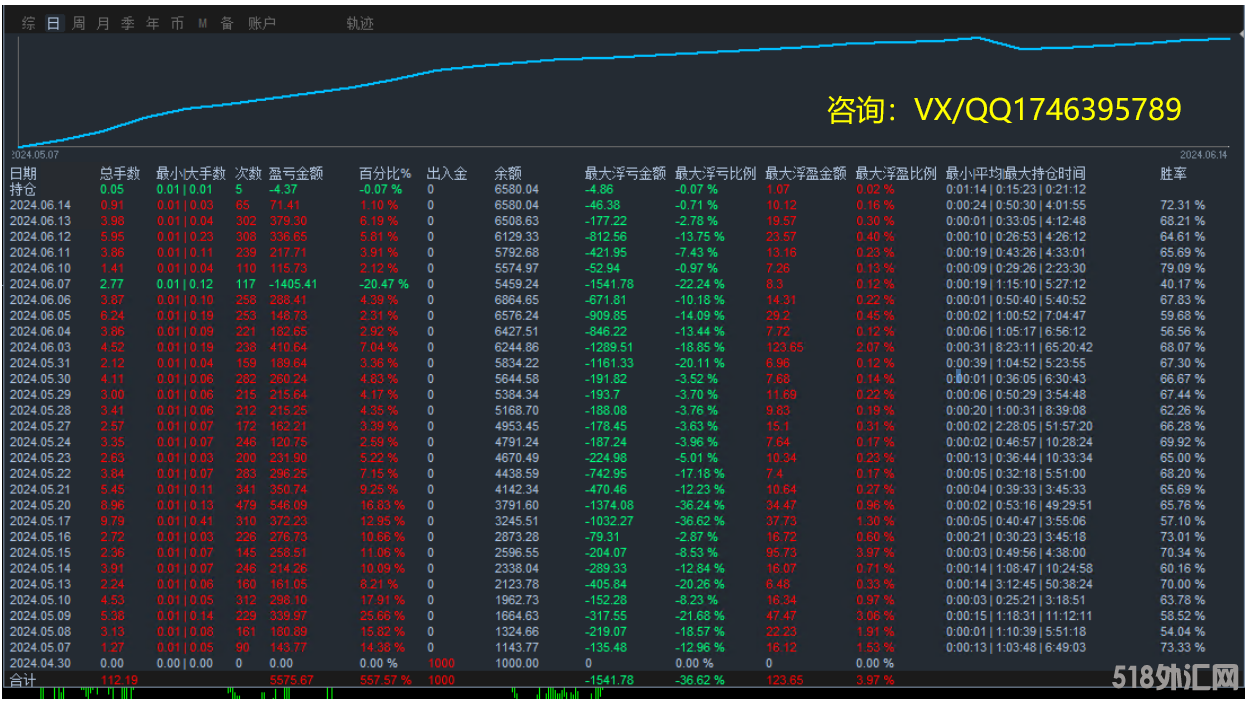Click the 余额 column header

[508, 173]
